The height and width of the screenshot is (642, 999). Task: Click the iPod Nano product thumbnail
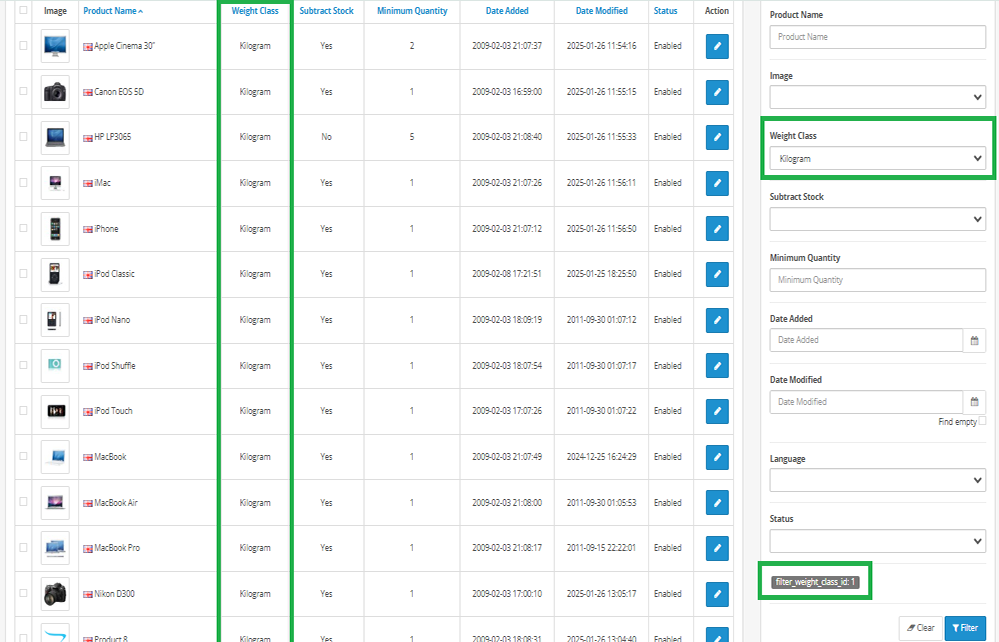55,320
